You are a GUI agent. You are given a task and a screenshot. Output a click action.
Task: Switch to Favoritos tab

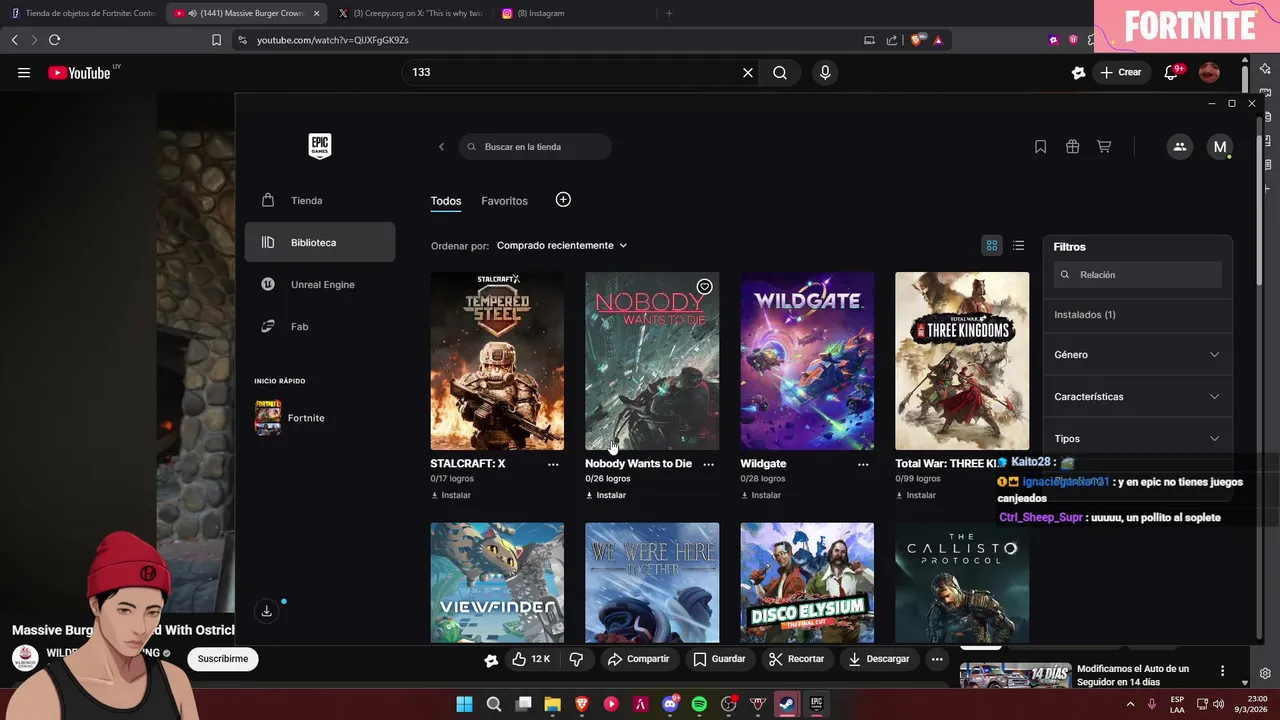pyautogui.click(x=504, y=201)
